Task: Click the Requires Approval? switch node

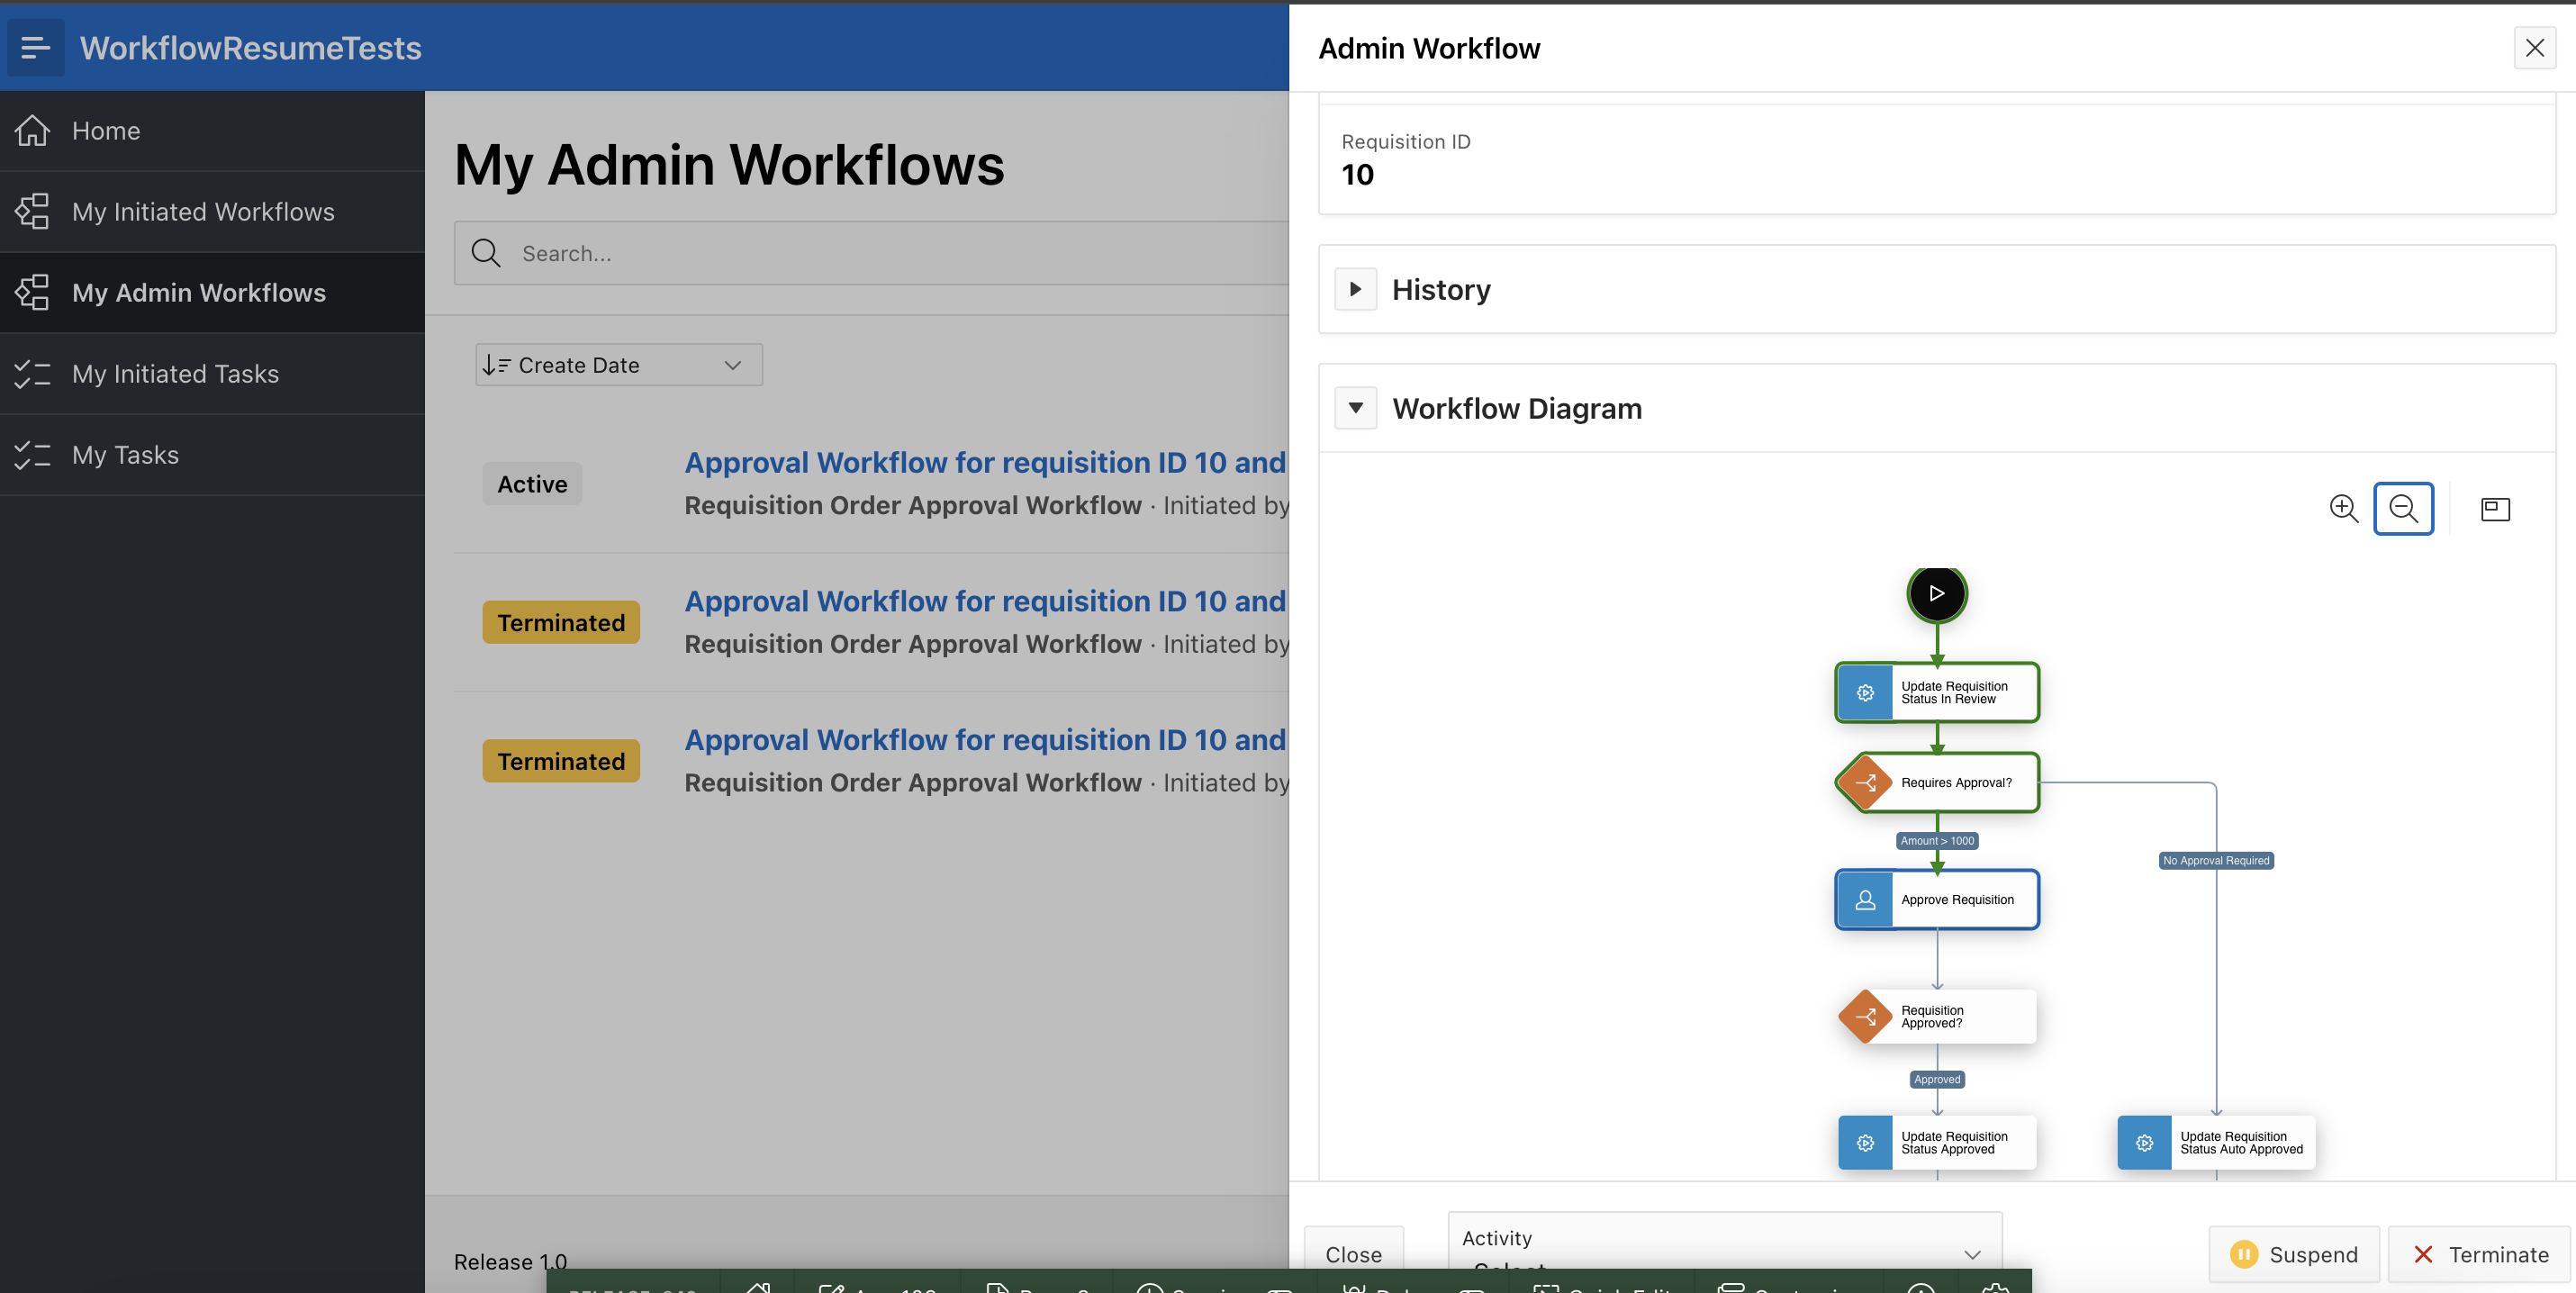Action: click(x=1936, y=782)
